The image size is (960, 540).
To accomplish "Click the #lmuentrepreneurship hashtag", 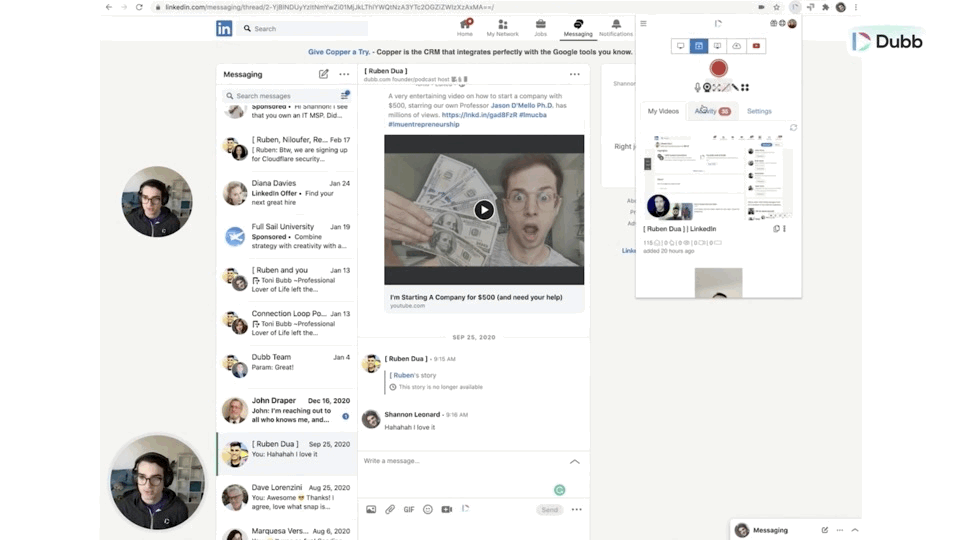I will click(424, 124).
